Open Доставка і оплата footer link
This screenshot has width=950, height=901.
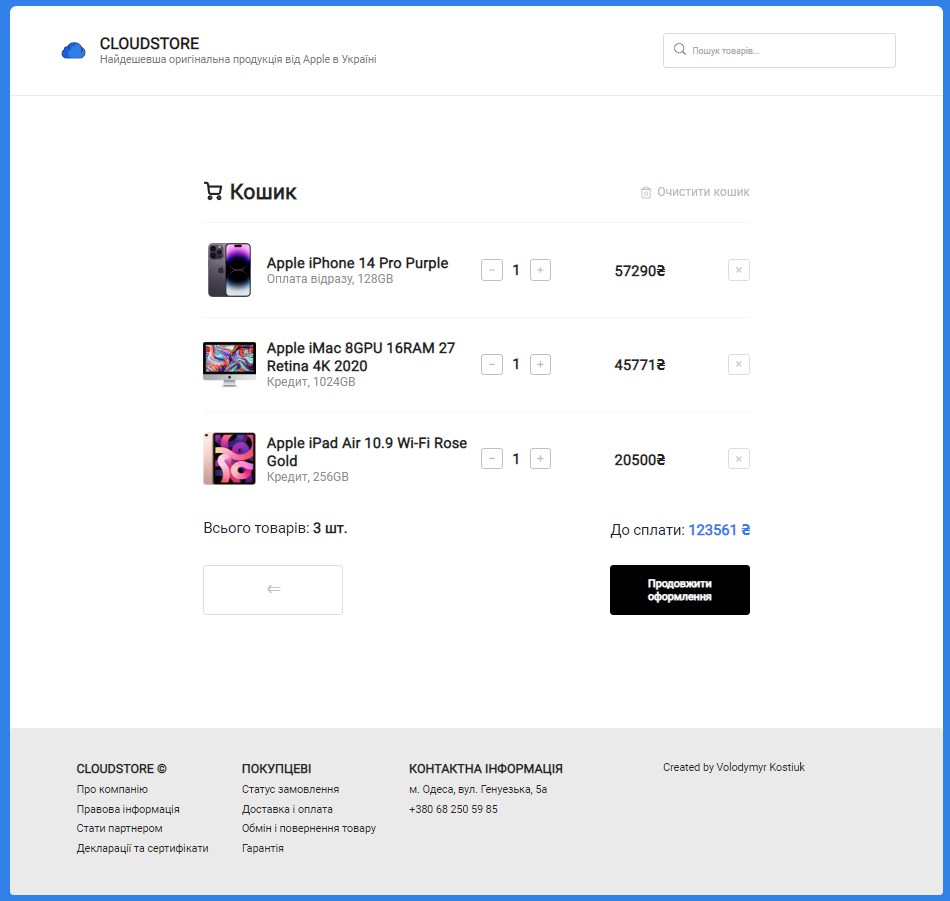(287, 809)
